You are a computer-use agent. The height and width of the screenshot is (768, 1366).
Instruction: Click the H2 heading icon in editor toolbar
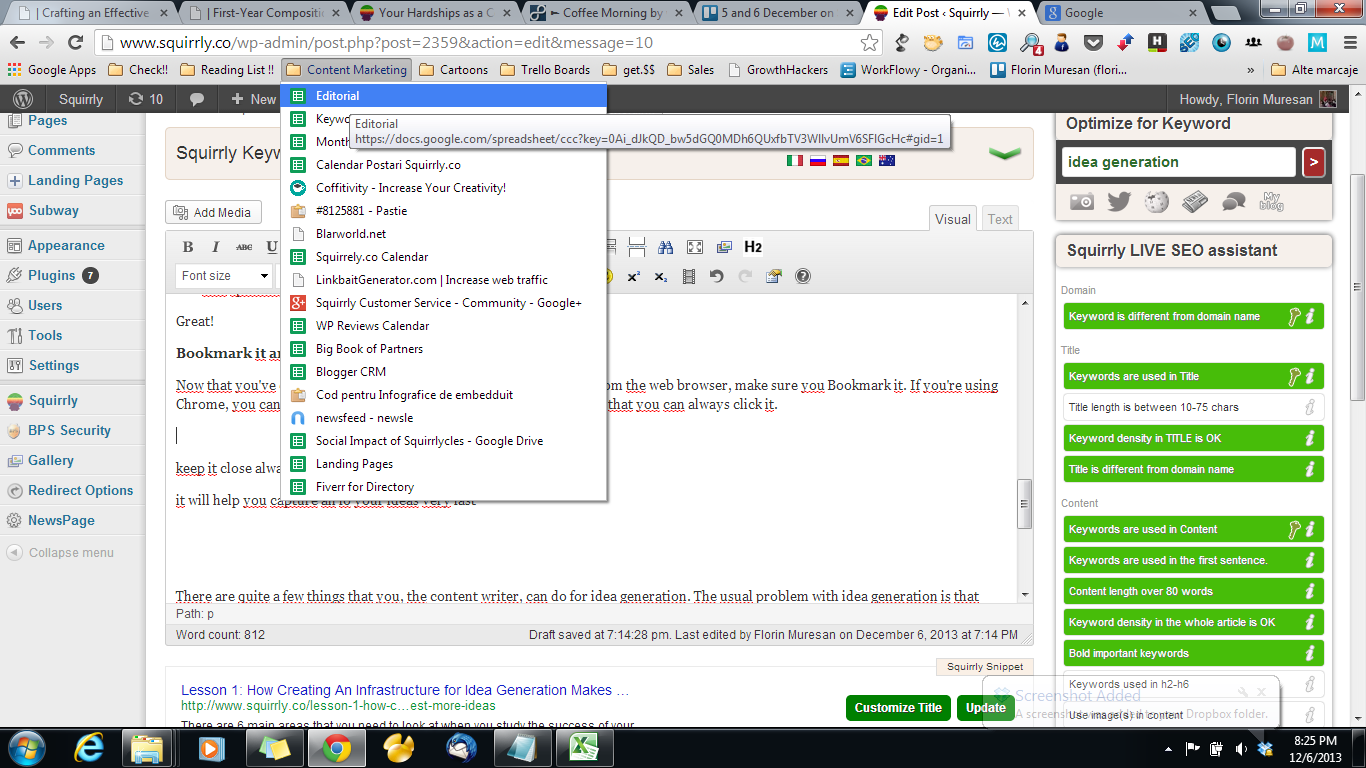tap(753, 247)
